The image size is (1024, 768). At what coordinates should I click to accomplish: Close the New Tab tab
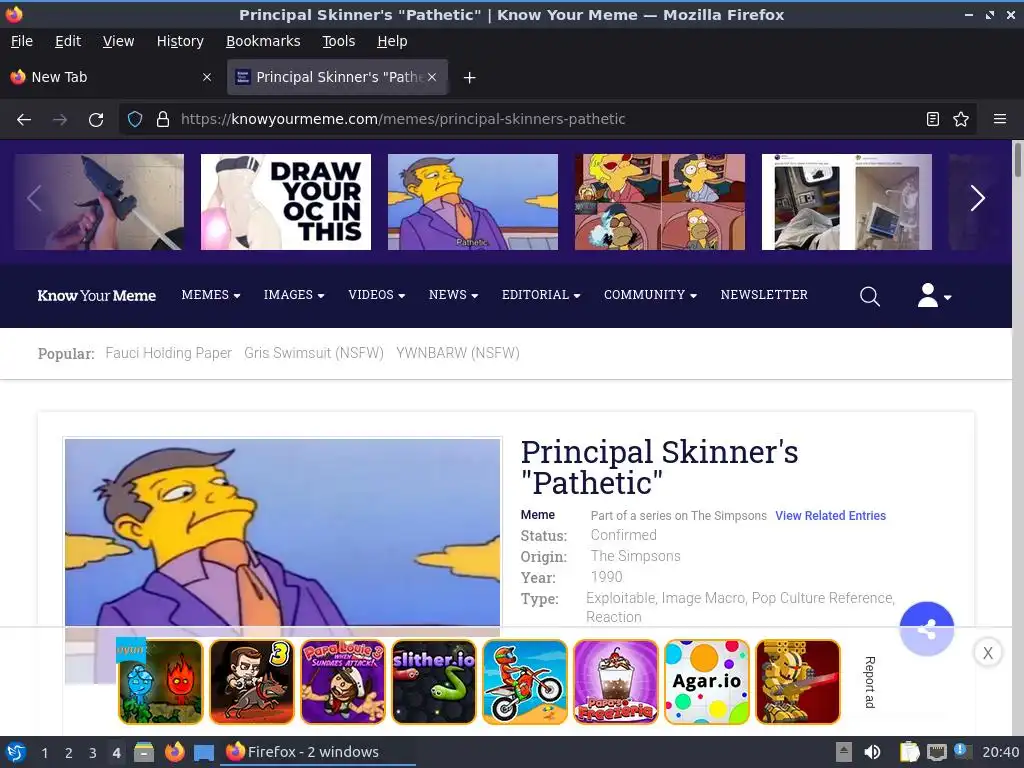pos(207,77)
